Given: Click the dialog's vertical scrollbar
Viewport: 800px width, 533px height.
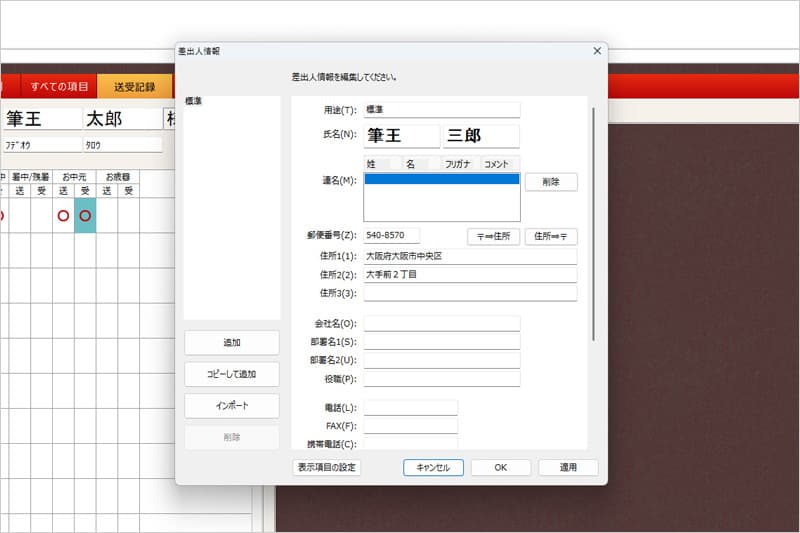Looking at the screenshot, I should (593, 224).
